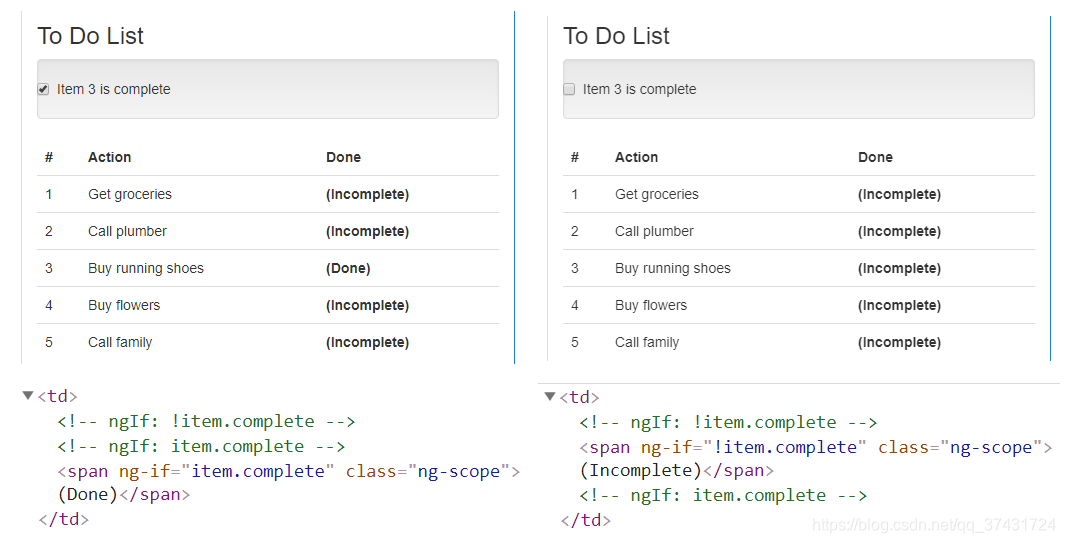Viewport: 1065px width, 543px height.
Task: Click the row number 3 in the left table
Action: (x=48, y=268)
